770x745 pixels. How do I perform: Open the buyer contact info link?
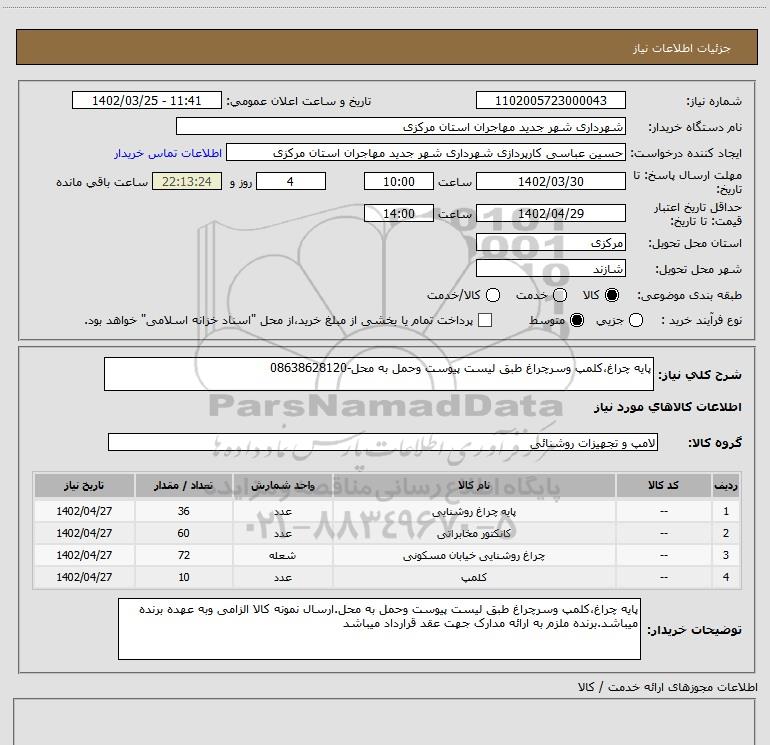168,153
